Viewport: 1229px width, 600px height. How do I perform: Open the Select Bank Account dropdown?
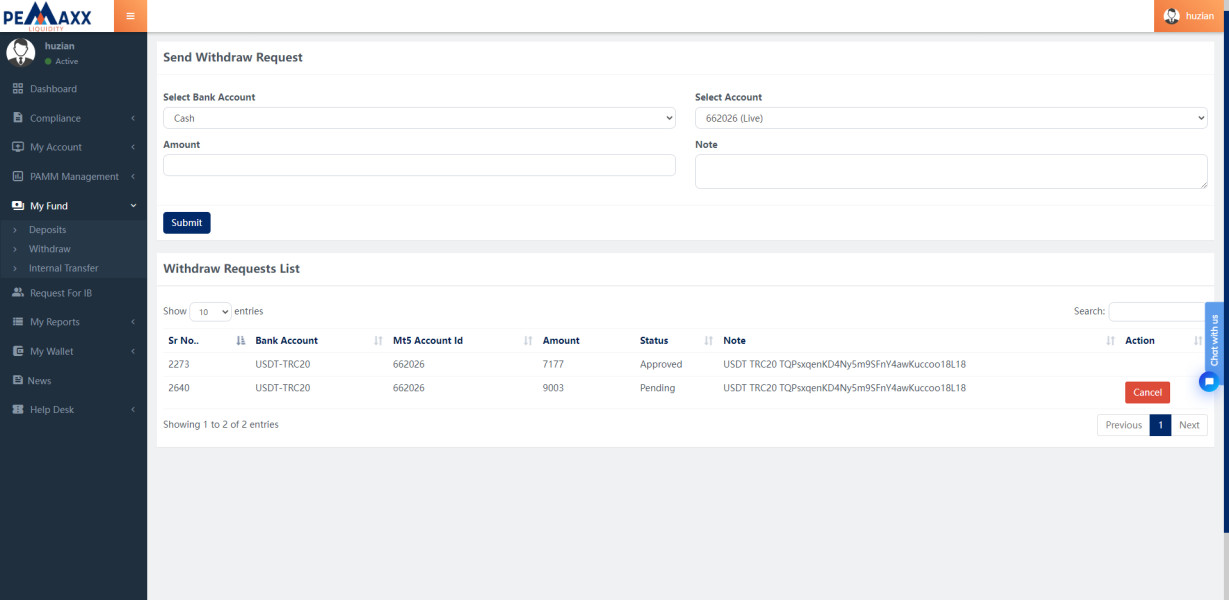click(419, 118)
